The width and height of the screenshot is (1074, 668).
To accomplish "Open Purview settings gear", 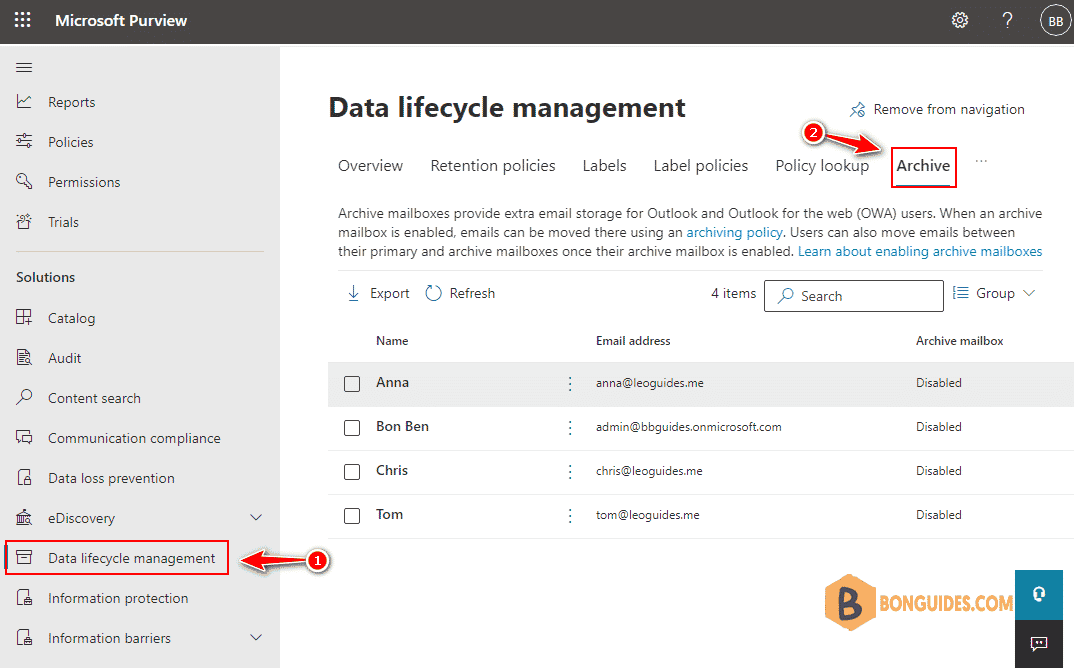I will coord(959,19).
